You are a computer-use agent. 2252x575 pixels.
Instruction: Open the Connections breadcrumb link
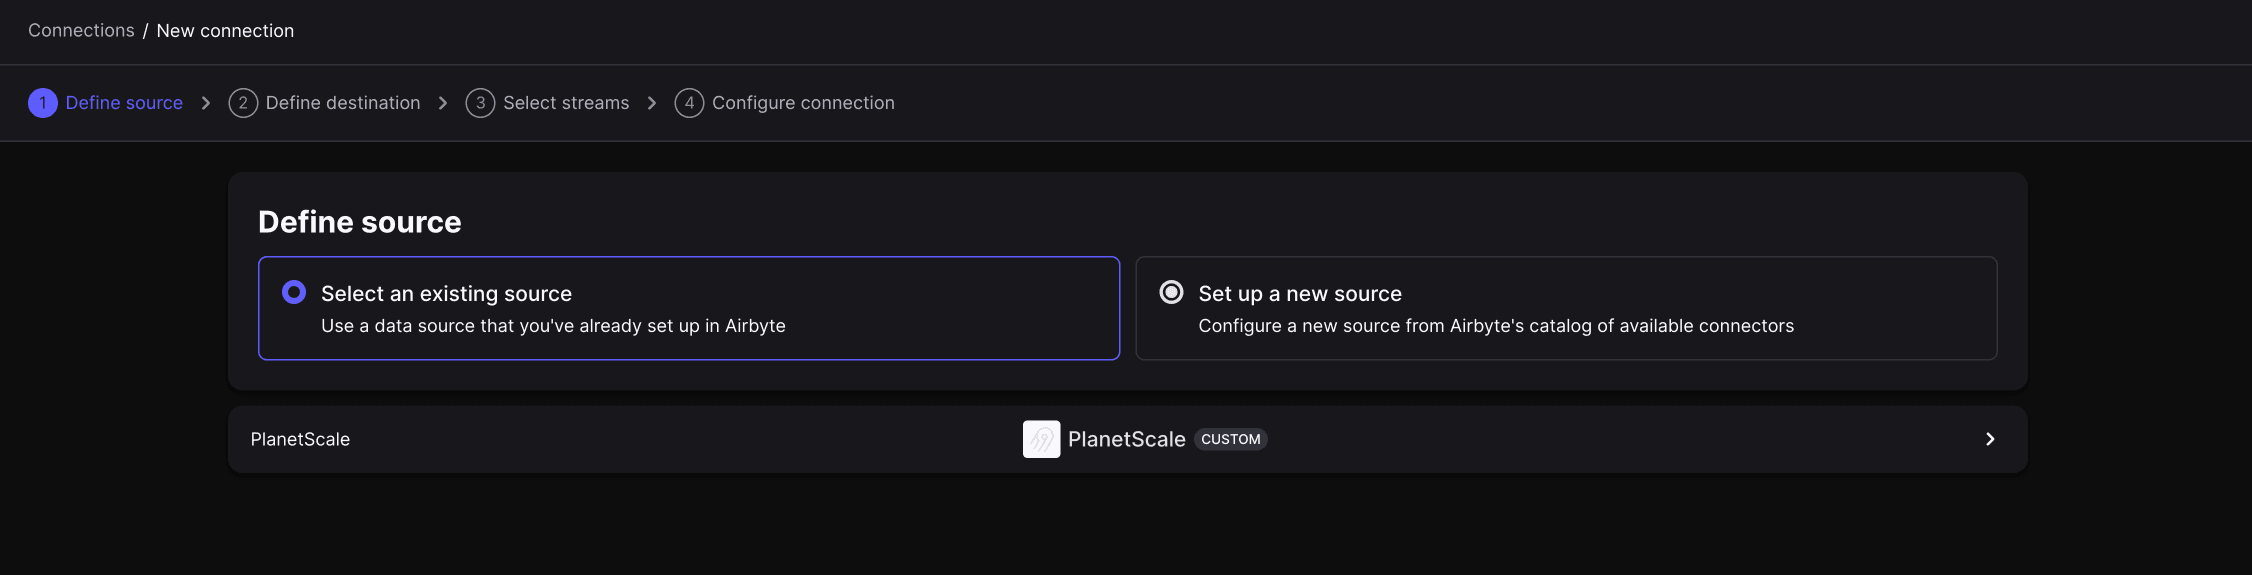pos(81,31)
